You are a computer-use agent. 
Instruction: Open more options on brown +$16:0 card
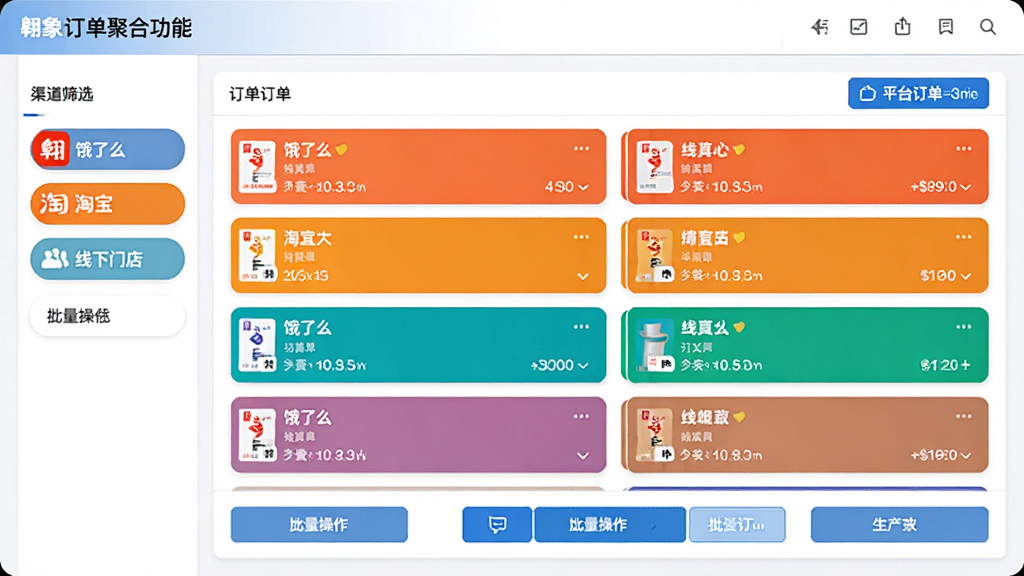coord(964,416)
